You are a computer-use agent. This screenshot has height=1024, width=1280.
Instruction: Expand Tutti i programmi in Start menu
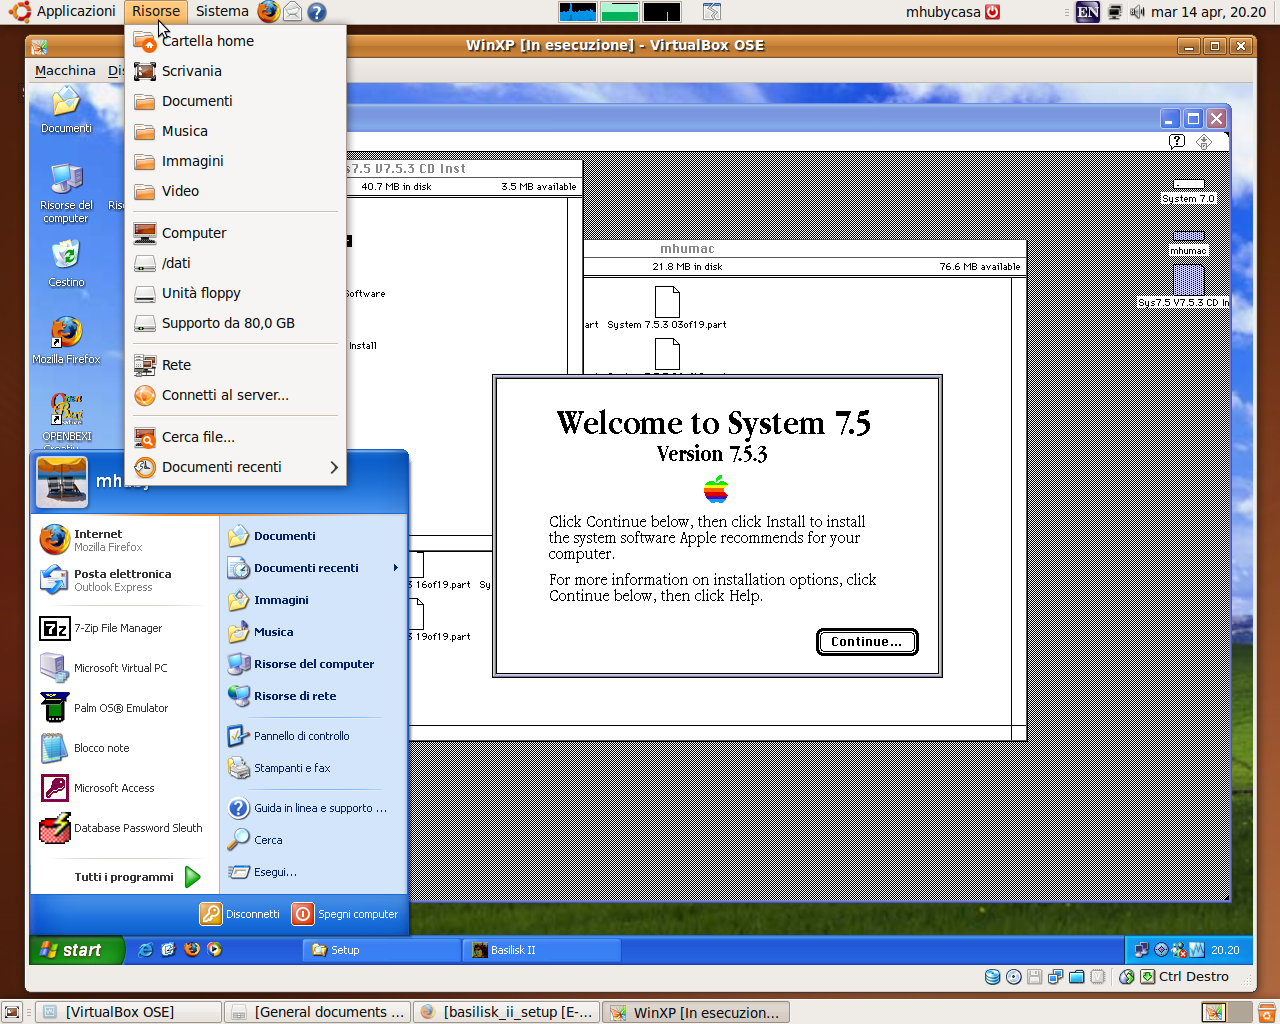pyautogui.click(x=137, y=877)
